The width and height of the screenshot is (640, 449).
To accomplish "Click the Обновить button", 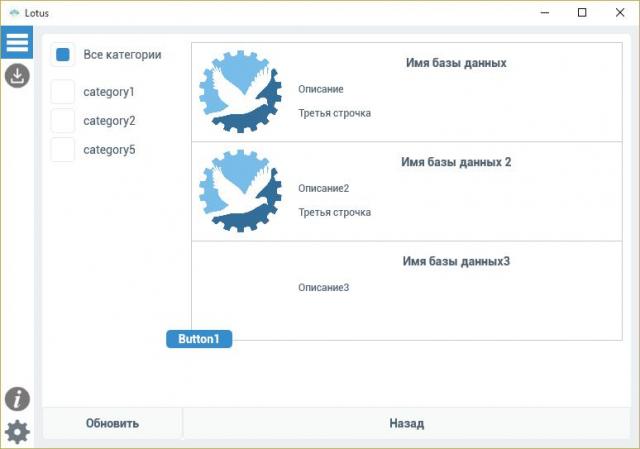I will pyautogui.click(x=112, y=423).
